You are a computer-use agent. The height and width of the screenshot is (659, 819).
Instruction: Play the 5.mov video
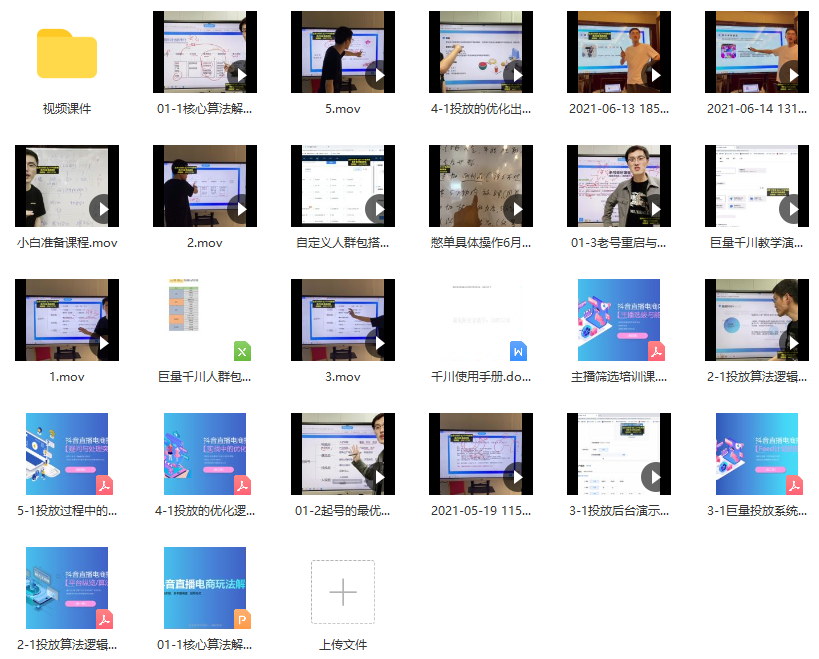click(343, 52)
